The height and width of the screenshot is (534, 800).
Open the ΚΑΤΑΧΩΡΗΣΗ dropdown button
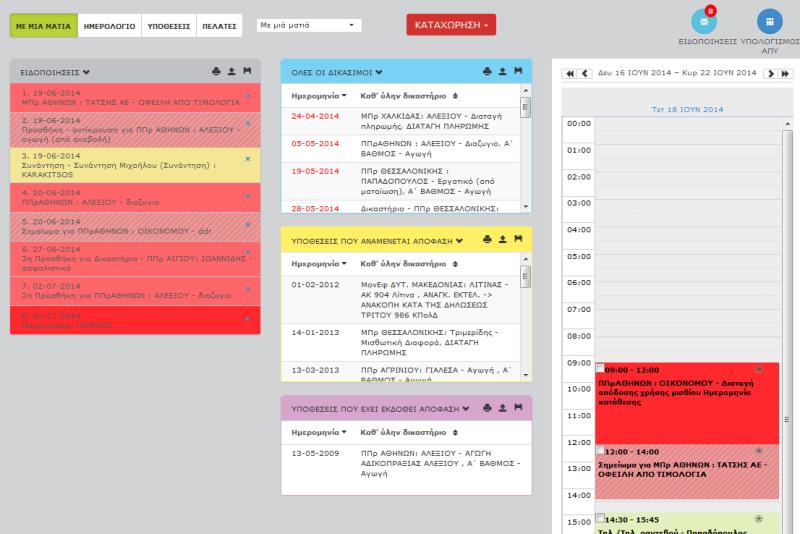[x=451, y=24]
